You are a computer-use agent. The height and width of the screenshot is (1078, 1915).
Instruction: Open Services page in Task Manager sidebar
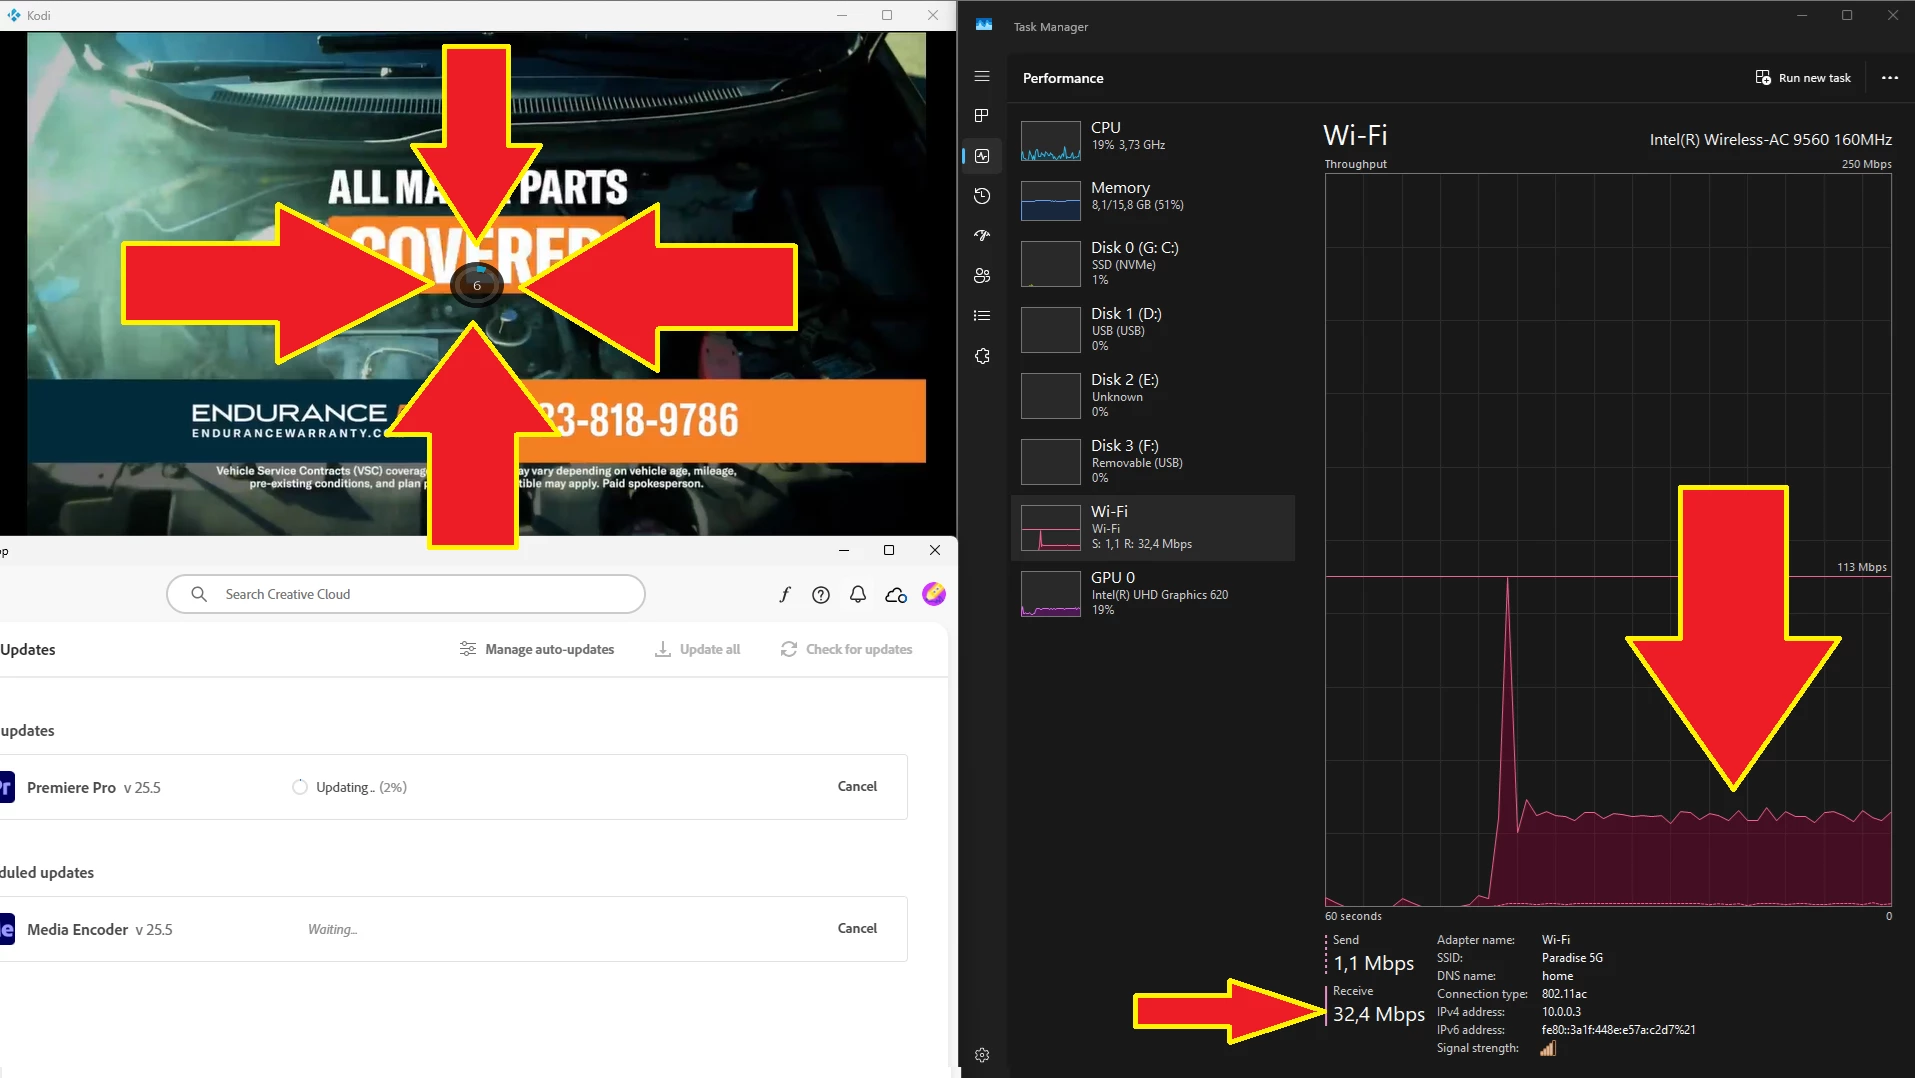982,356
